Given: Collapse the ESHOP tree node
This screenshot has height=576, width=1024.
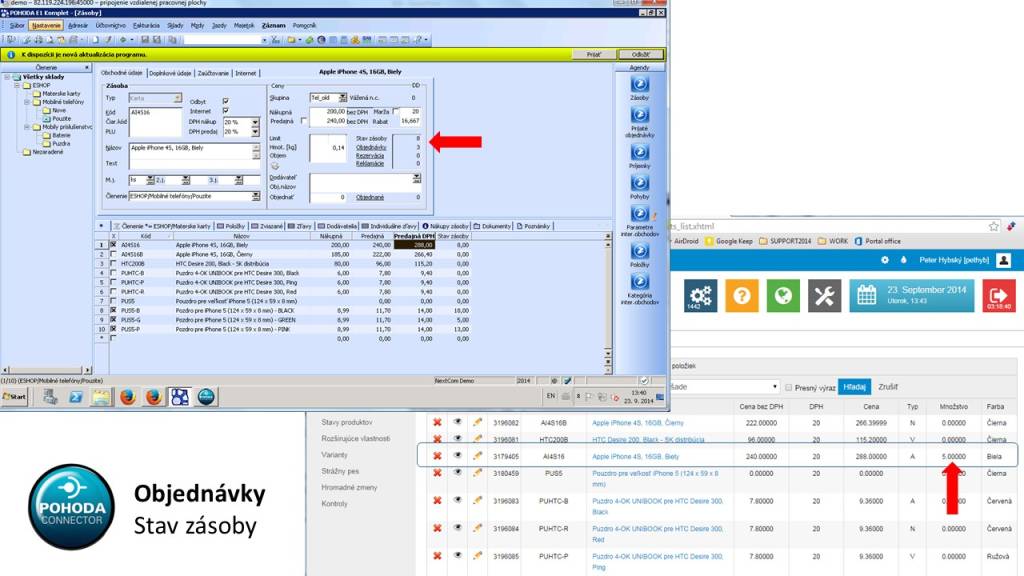Looking at the screenshot, I should (x=18, y=86).
